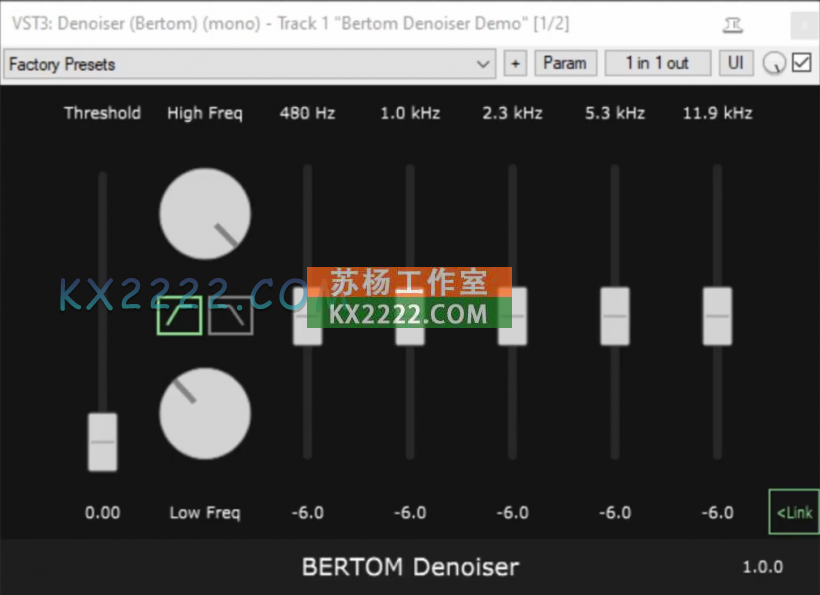Click the Low Freq knob
Screen dimensions: 820x595
click(205, 414)
